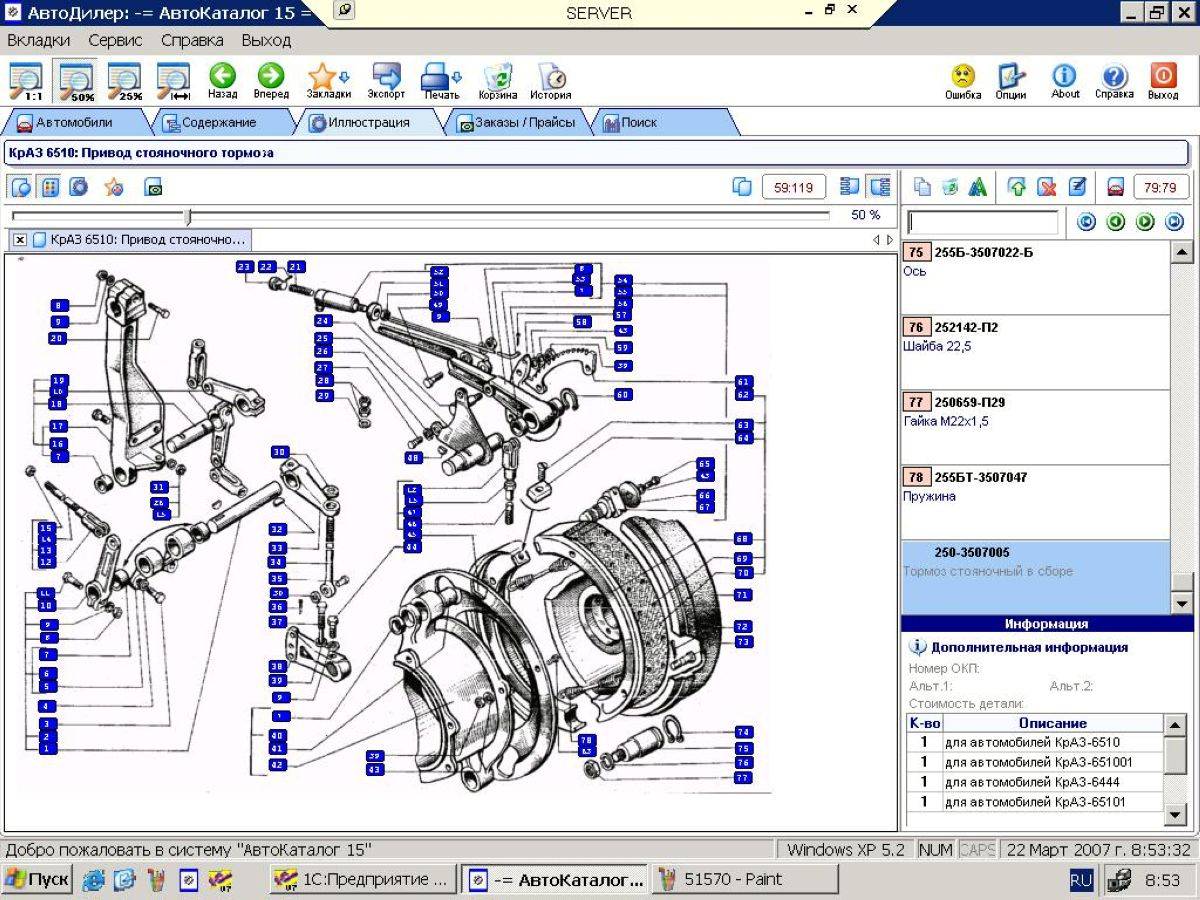1200x900 pixels.
Task: Click the parts list scroll down arrow
Action: click(1181, 603)
